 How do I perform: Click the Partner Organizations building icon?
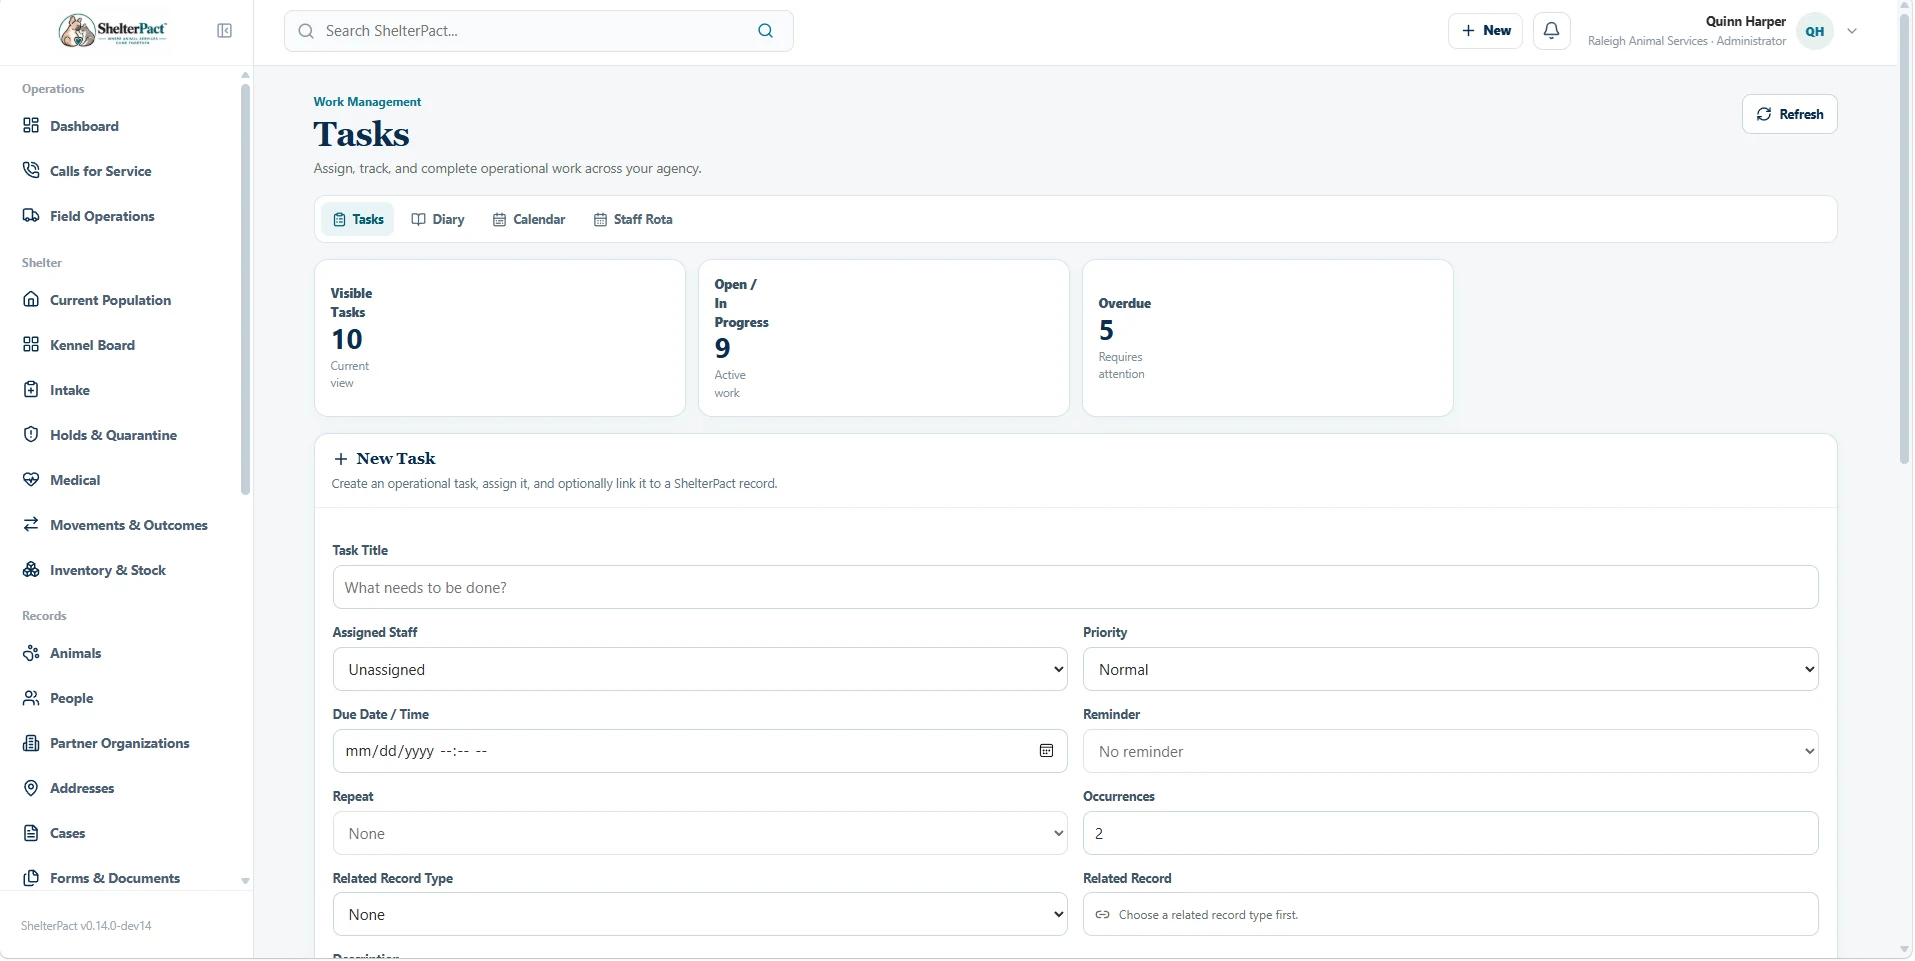31,743
